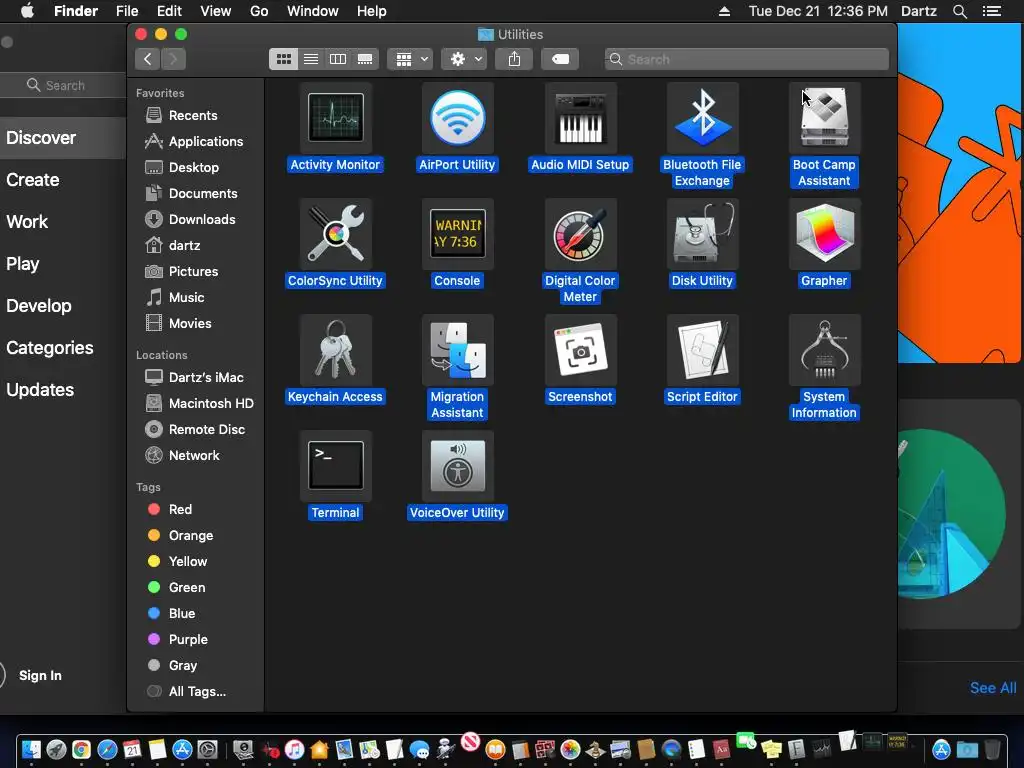The width and height of the screenshot is (1024, 768).
Task: Open All Tags… in sidebar
Action: [186, 692]
